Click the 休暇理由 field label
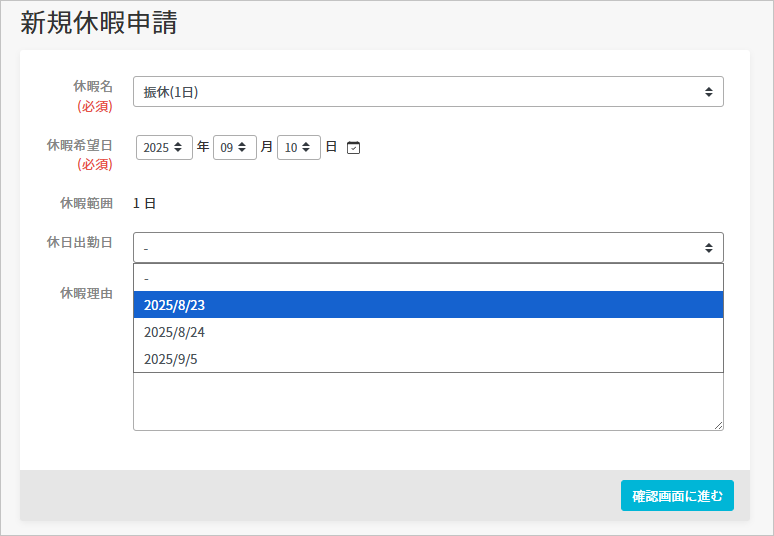This screenshot has width=774, height=536. 86,294
